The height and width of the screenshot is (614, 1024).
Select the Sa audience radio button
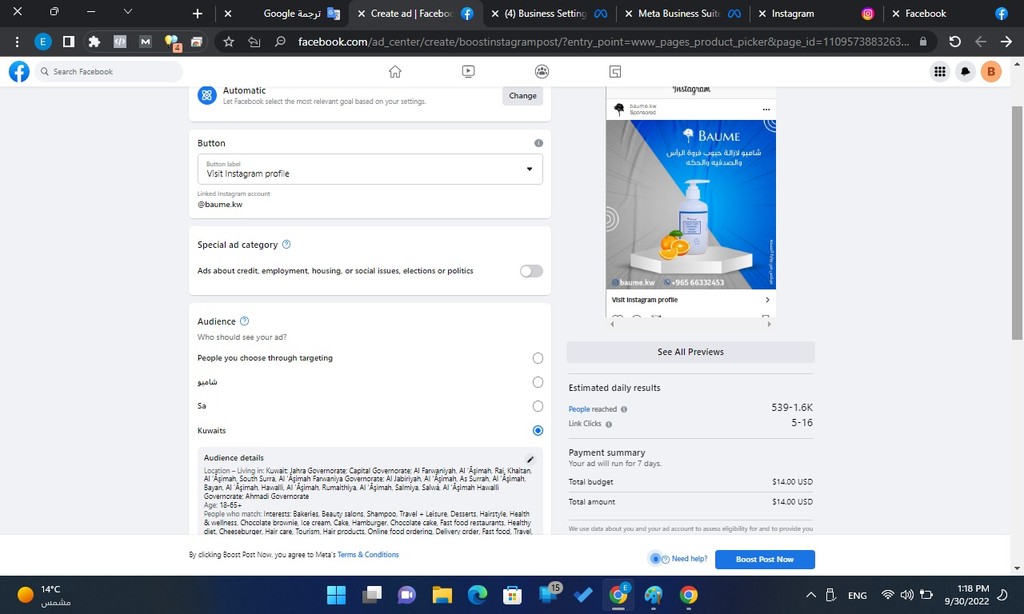[537, 406]
